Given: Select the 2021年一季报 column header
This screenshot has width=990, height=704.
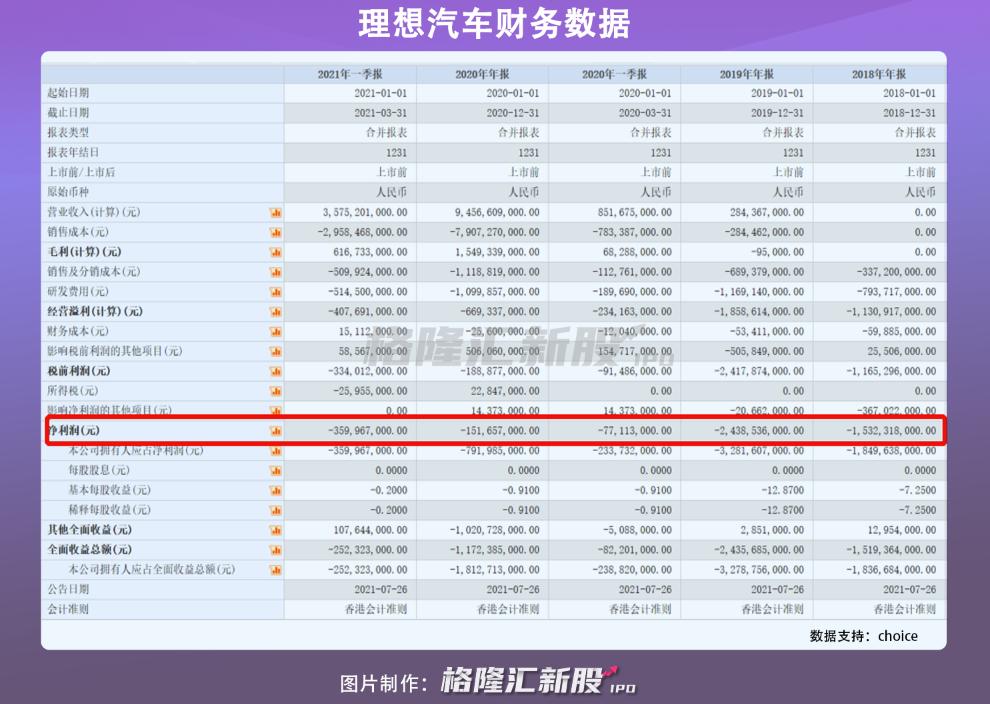Looking at the screenshot, I should [350, 74].
